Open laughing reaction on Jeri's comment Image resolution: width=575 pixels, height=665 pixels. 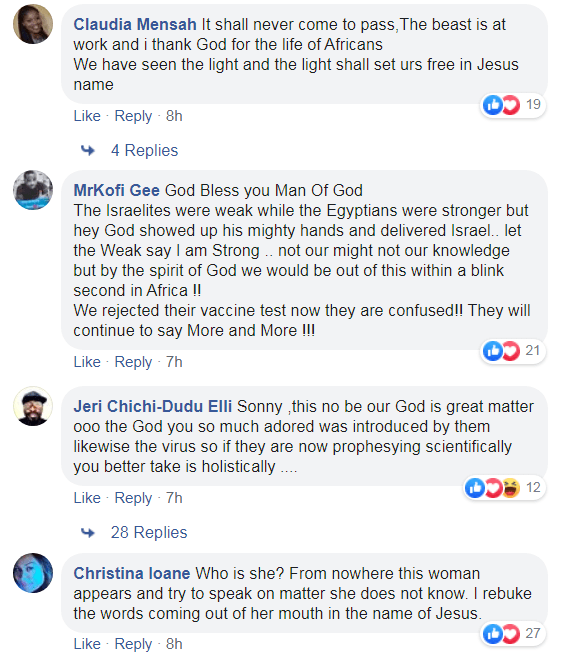tap(511, 488)
